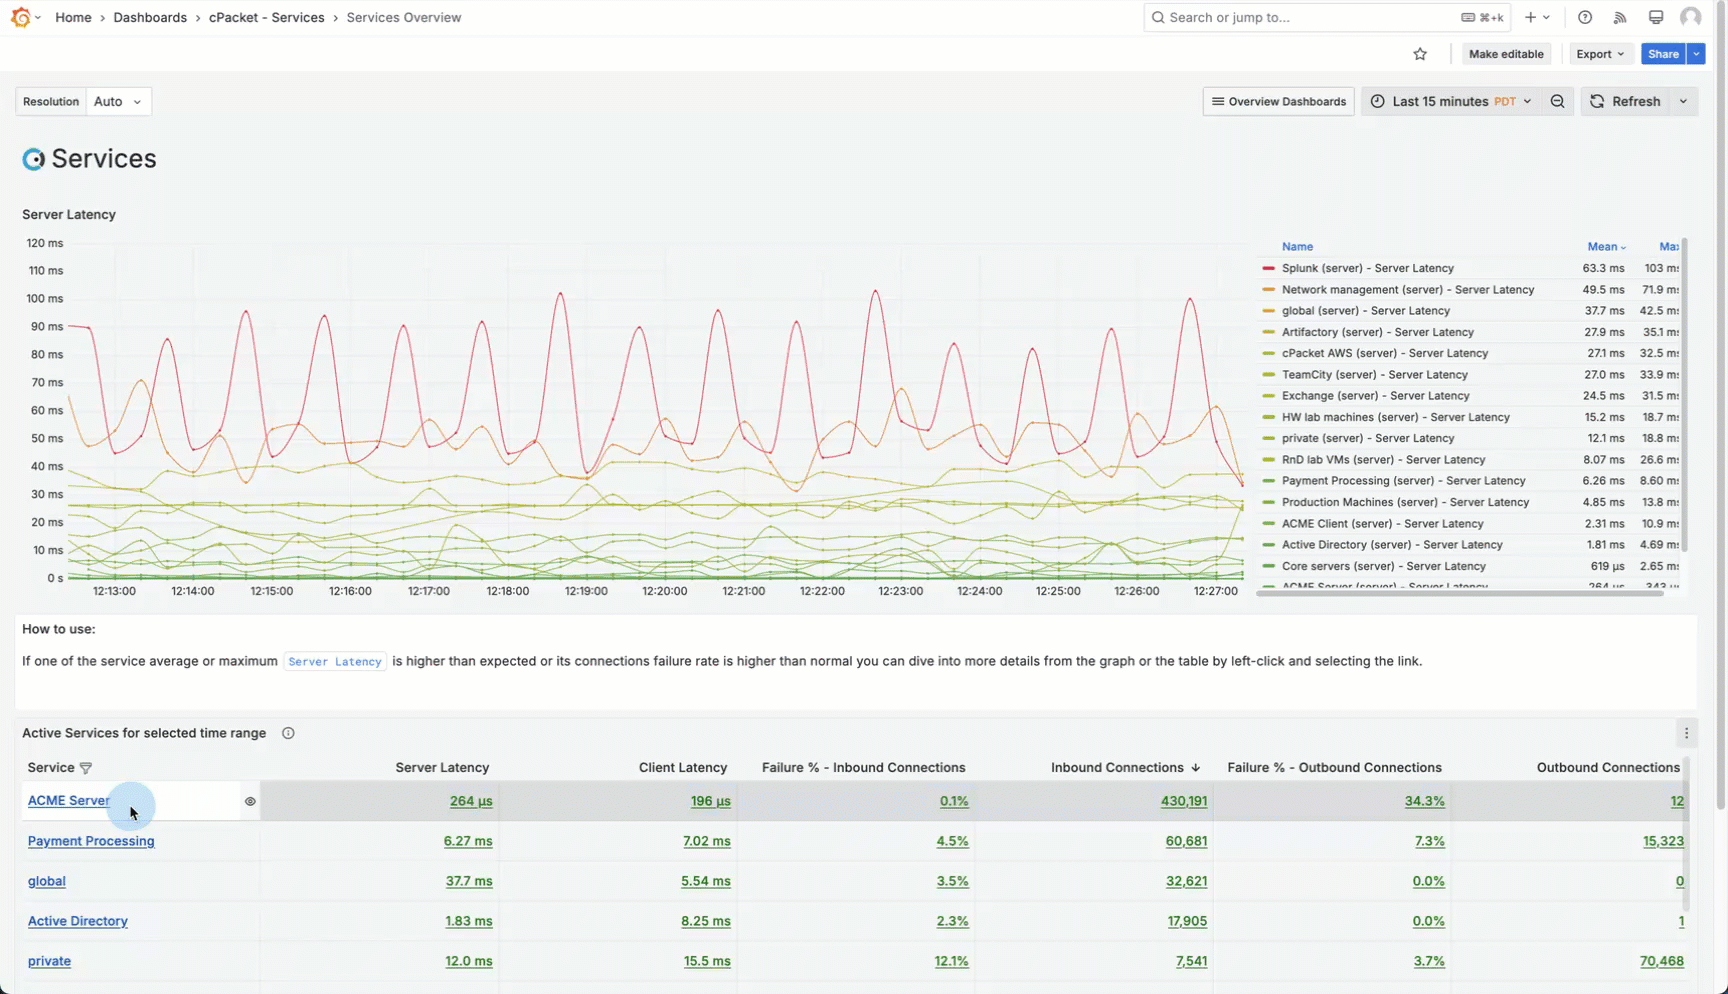This screenshot has width=1728, height=994.
Task: Open the Last 15 minutes time picker
Action: pyautogui.click(x=1453, y=101)
